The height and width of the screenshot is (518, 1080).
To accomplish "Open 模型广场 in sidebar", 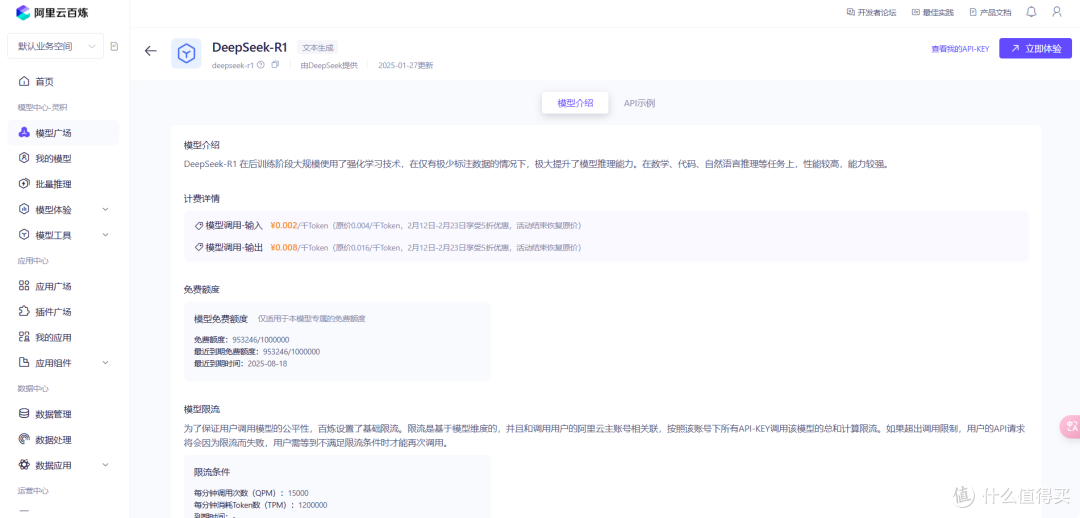I will click(63, 133).
